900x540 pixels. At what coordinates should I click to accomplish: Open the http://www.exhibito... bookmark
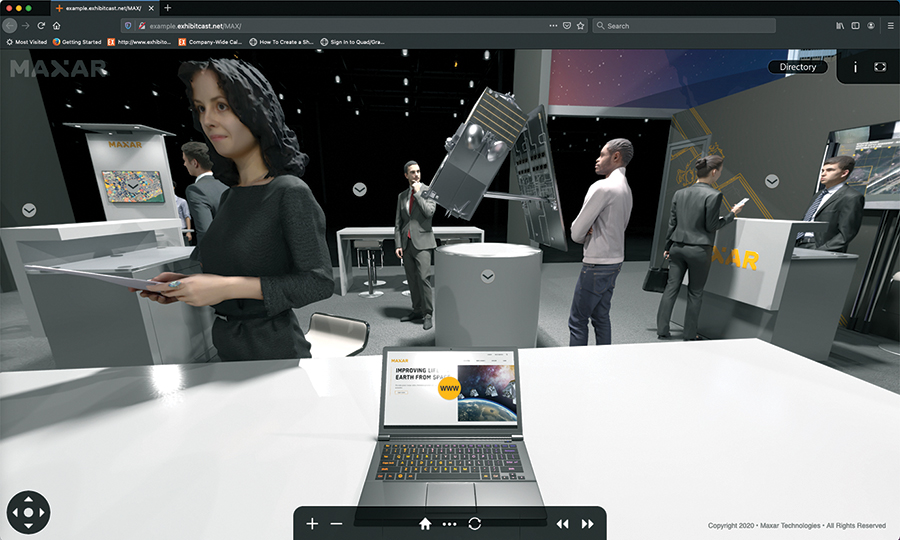[139, 42]
